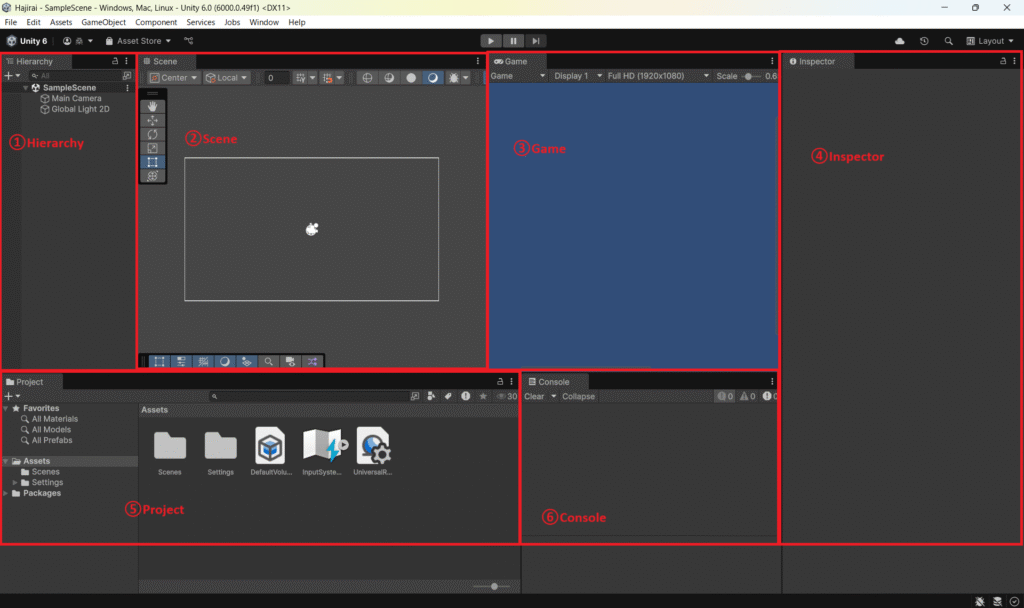This screenshot has width=1024, height=608.
Task: Click the Step frame button
Action: coord(536,40)
